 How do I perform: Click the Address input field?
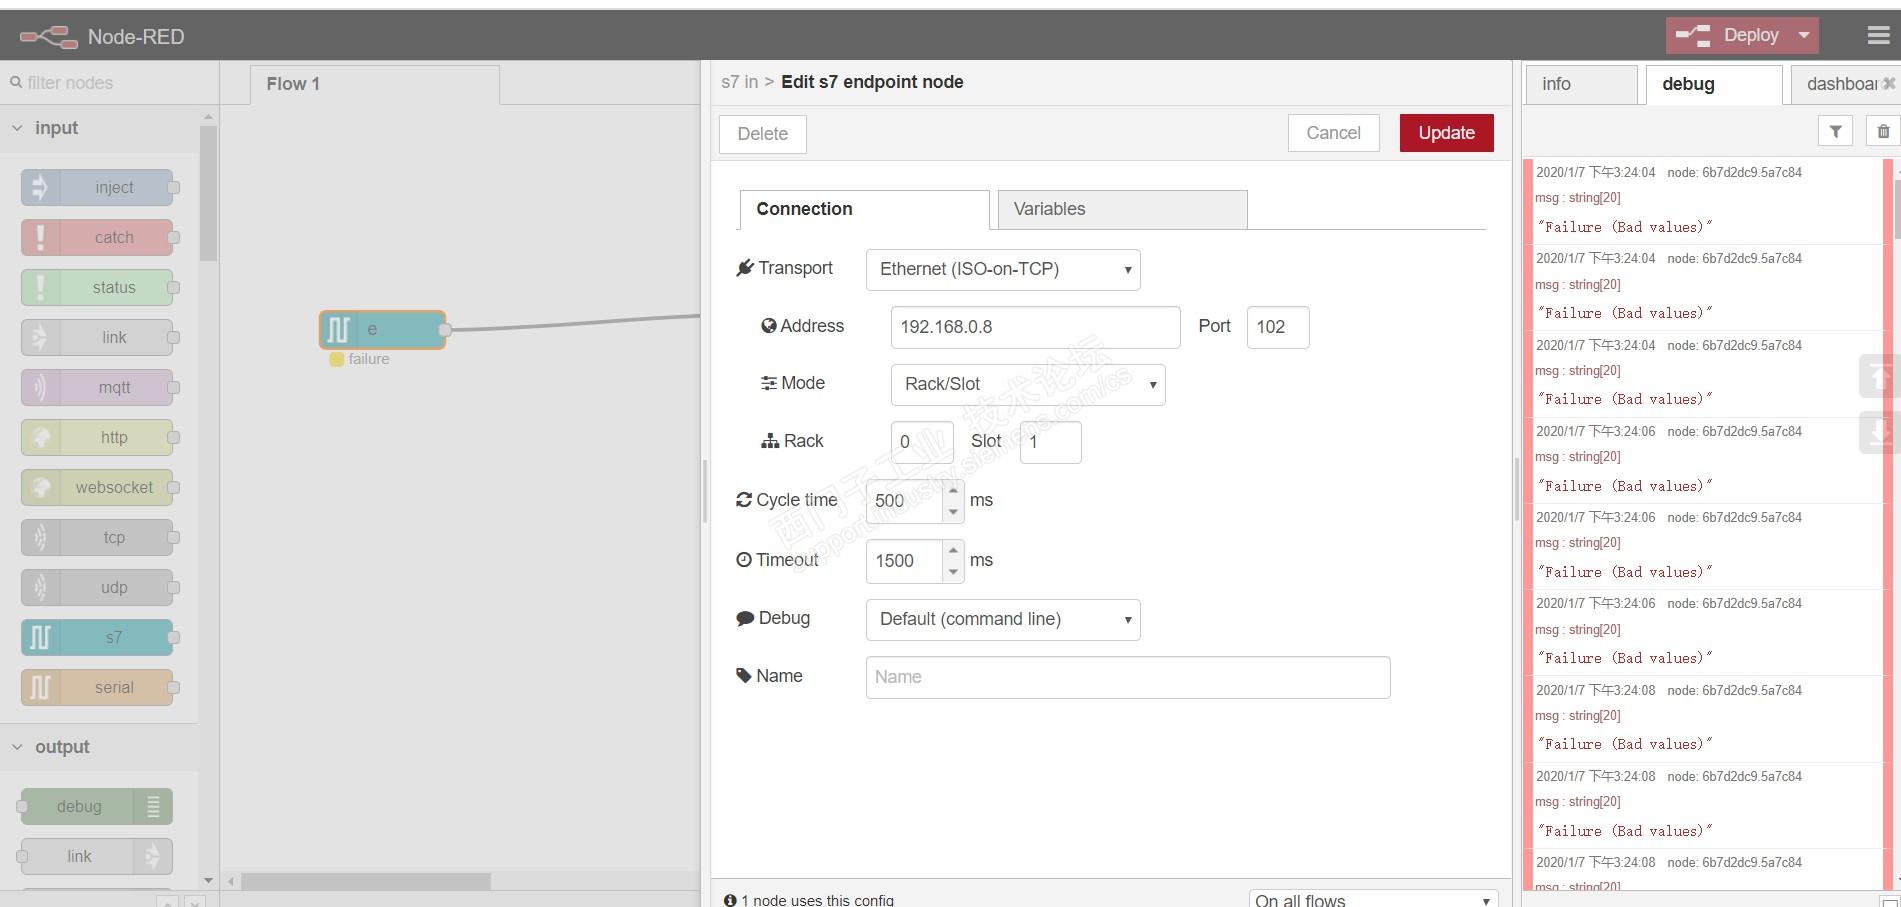tap(1035, 327)
